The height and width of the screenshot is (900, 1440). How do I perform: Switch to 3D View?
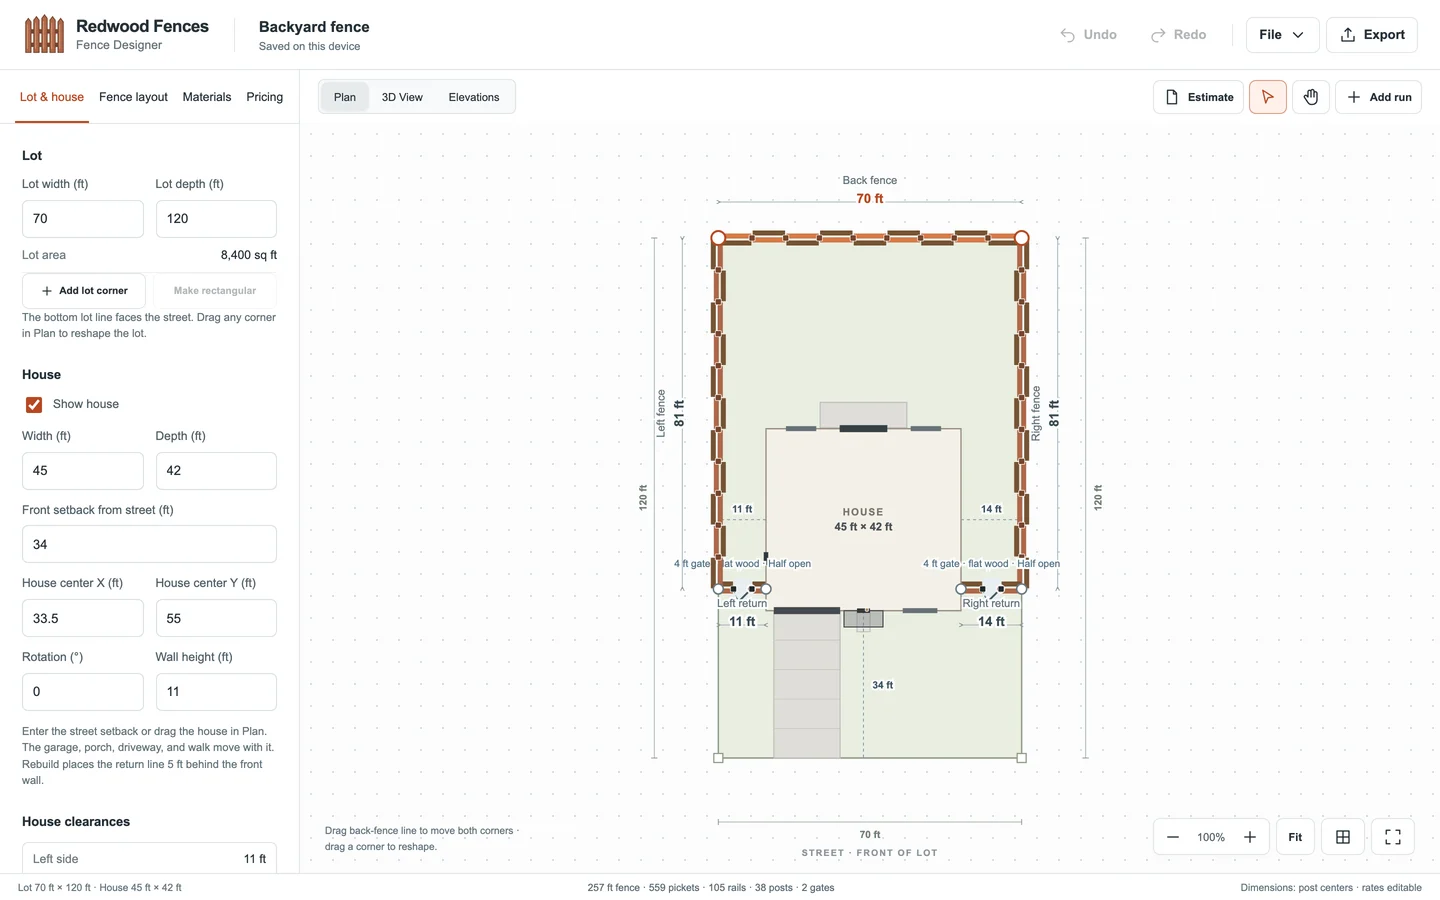click(402, 97)
